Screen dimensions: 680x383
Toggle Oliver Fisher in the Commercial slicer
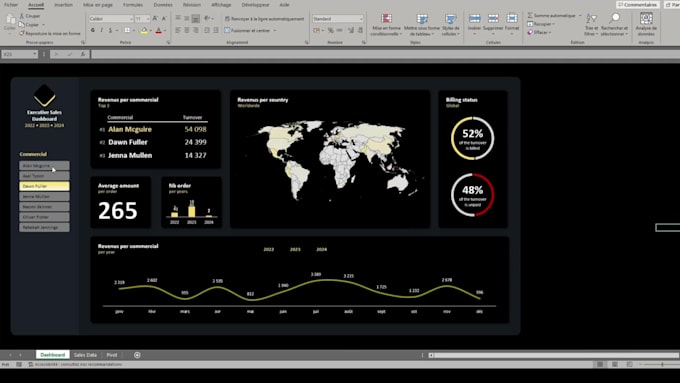click(x=44, y=217)
